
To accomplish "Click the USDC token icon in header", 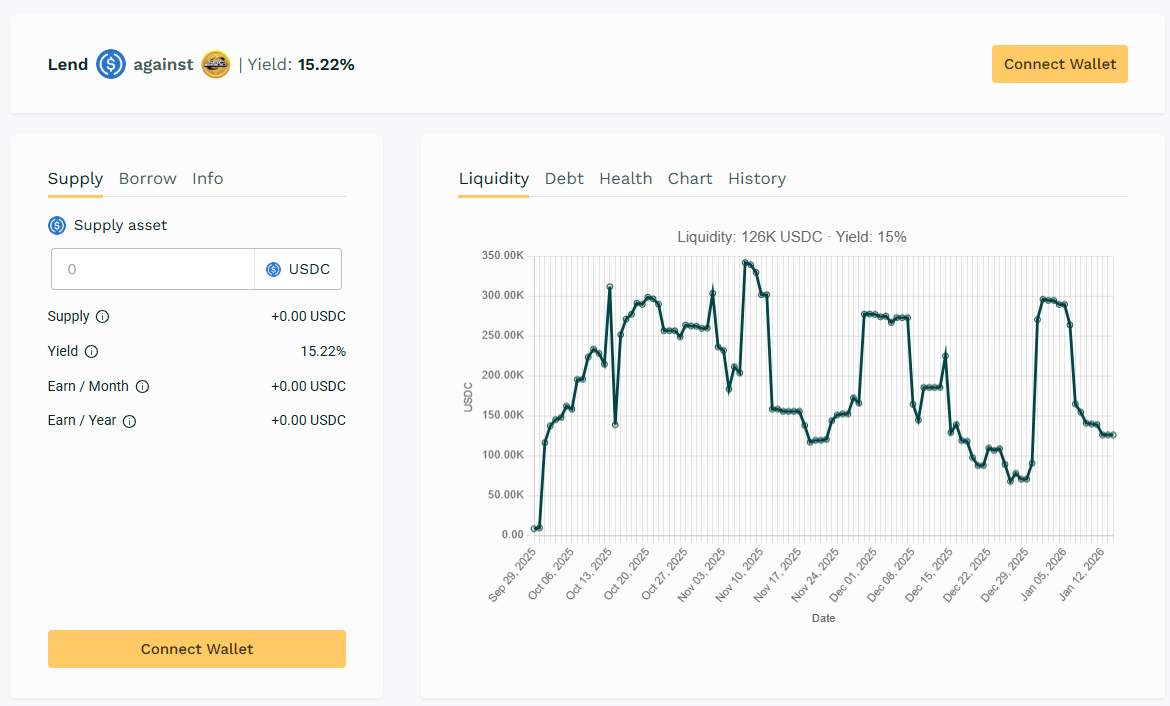I will pyautogui.click(x=111, y=65).
